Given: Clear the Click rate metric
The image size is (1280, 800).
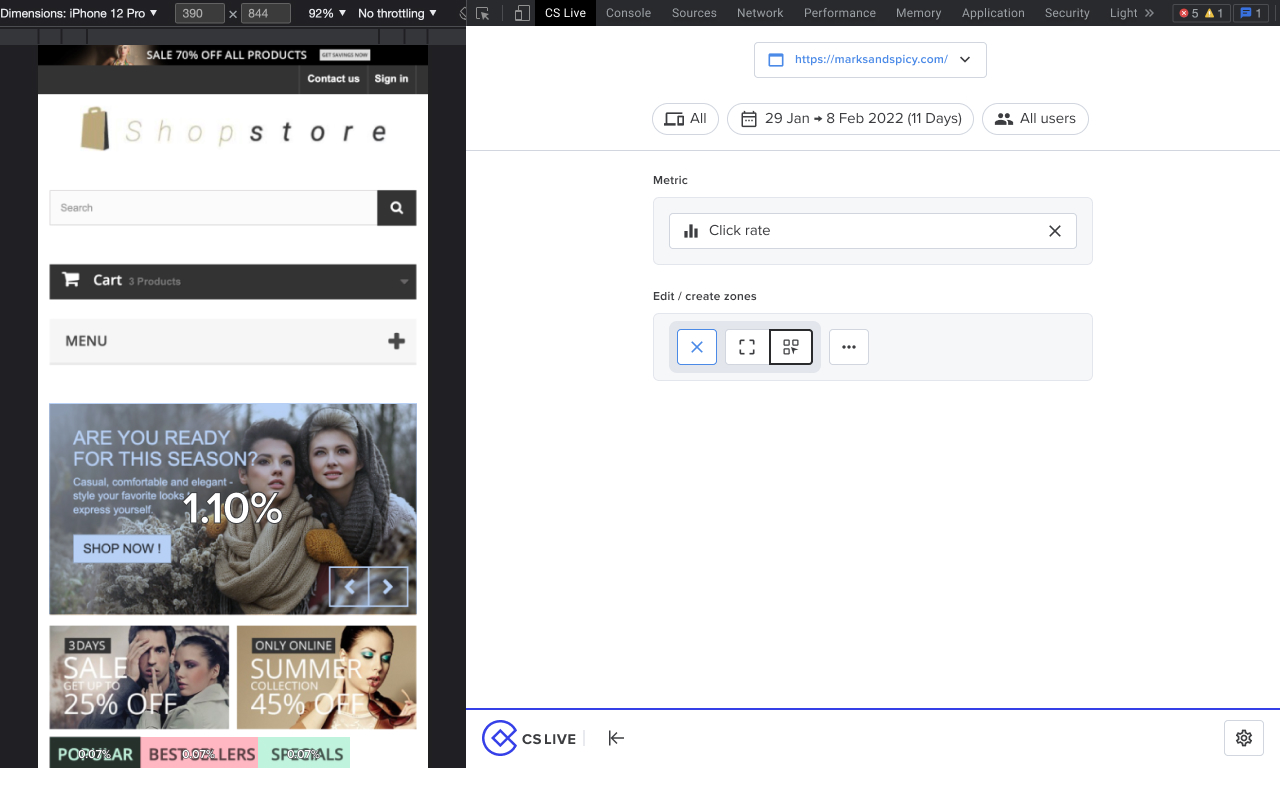Looking at the screenshot, I should [1054, 231].
